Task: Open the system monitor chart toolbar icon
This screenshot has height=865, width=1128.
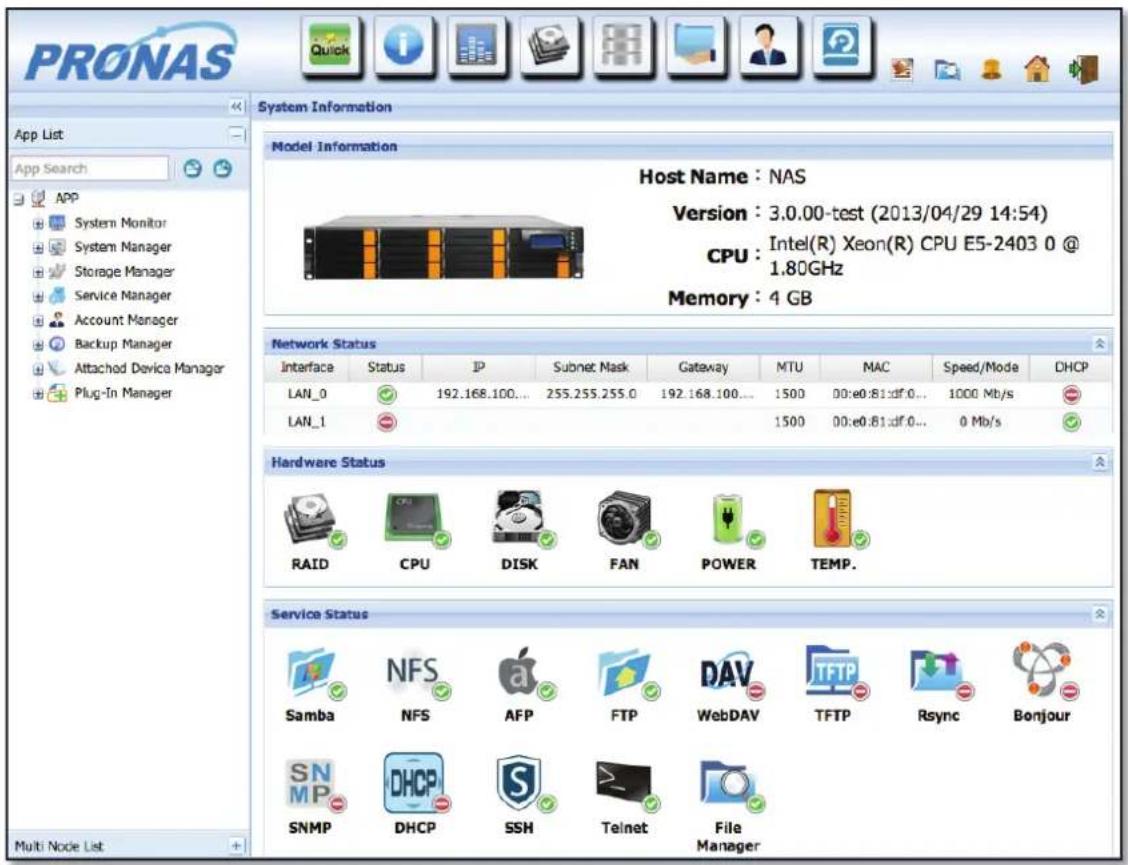Action: tap(477, 46)
